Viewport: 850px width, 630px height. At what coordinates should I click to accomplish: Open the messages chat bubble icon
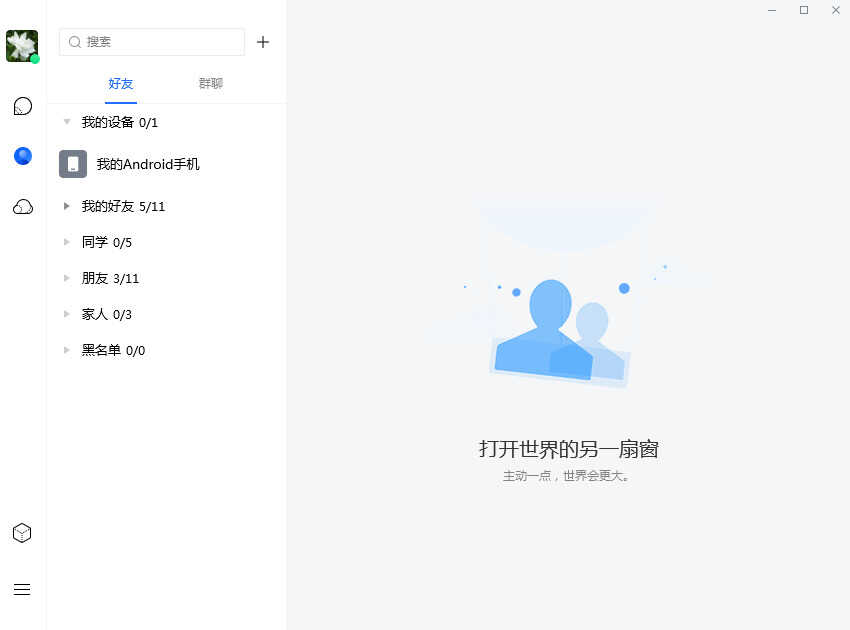[x=23, y=106]
